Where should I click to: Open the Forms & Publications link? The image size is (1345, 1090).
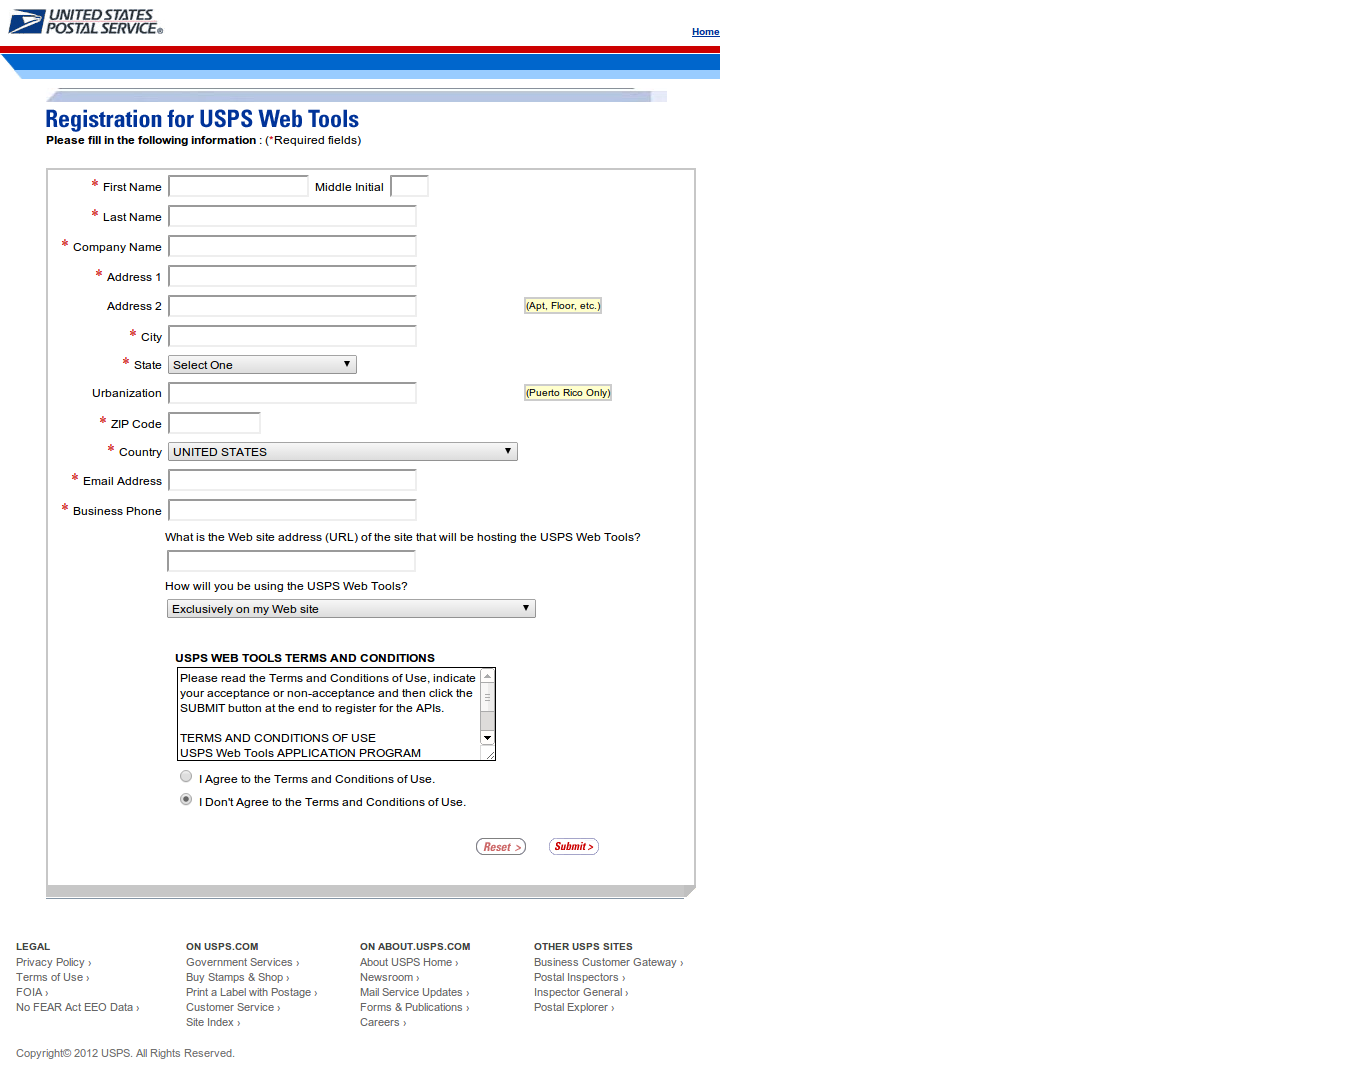click(414, 1008)
